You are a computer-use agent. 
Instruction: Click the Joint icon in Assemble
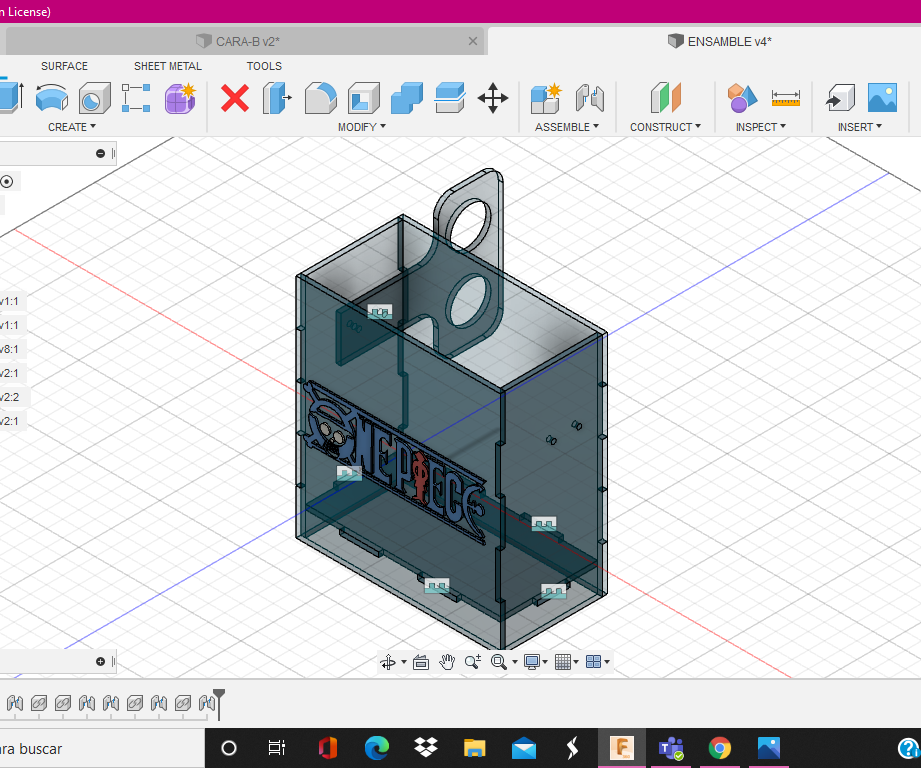coord(590,98)
